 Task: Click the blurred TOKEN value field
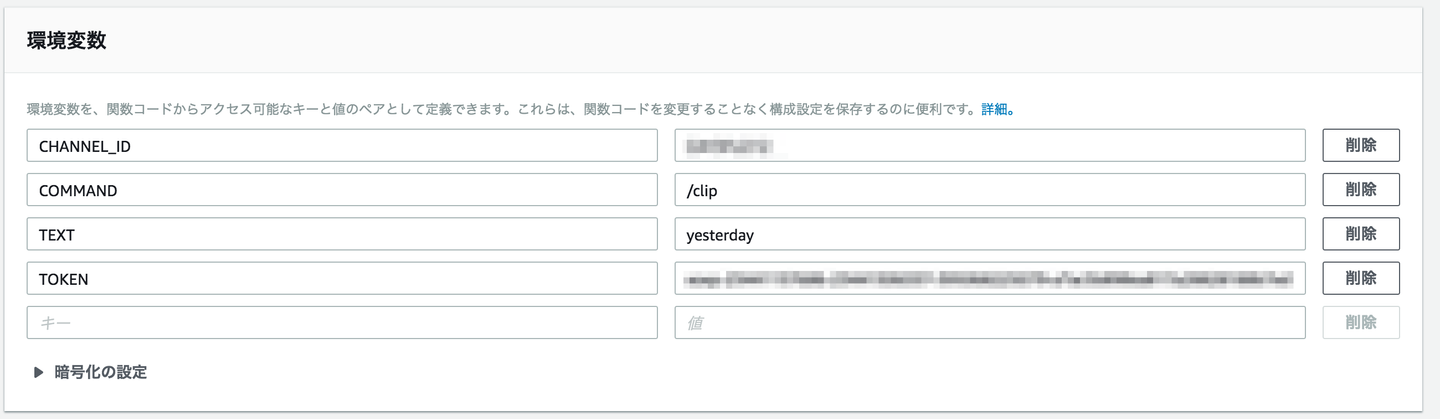coord(989,279)
